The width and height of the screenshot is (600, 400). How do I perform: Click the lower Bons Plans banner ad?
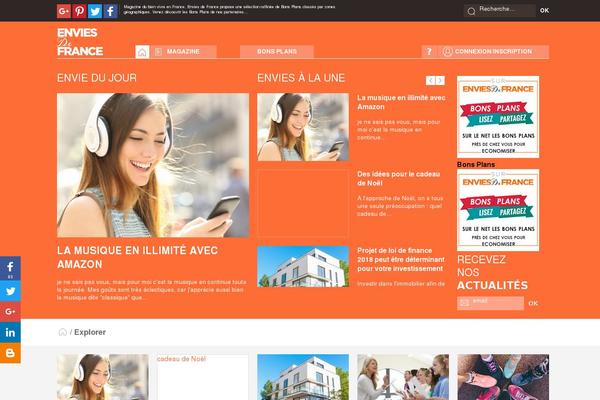(498, 210)
